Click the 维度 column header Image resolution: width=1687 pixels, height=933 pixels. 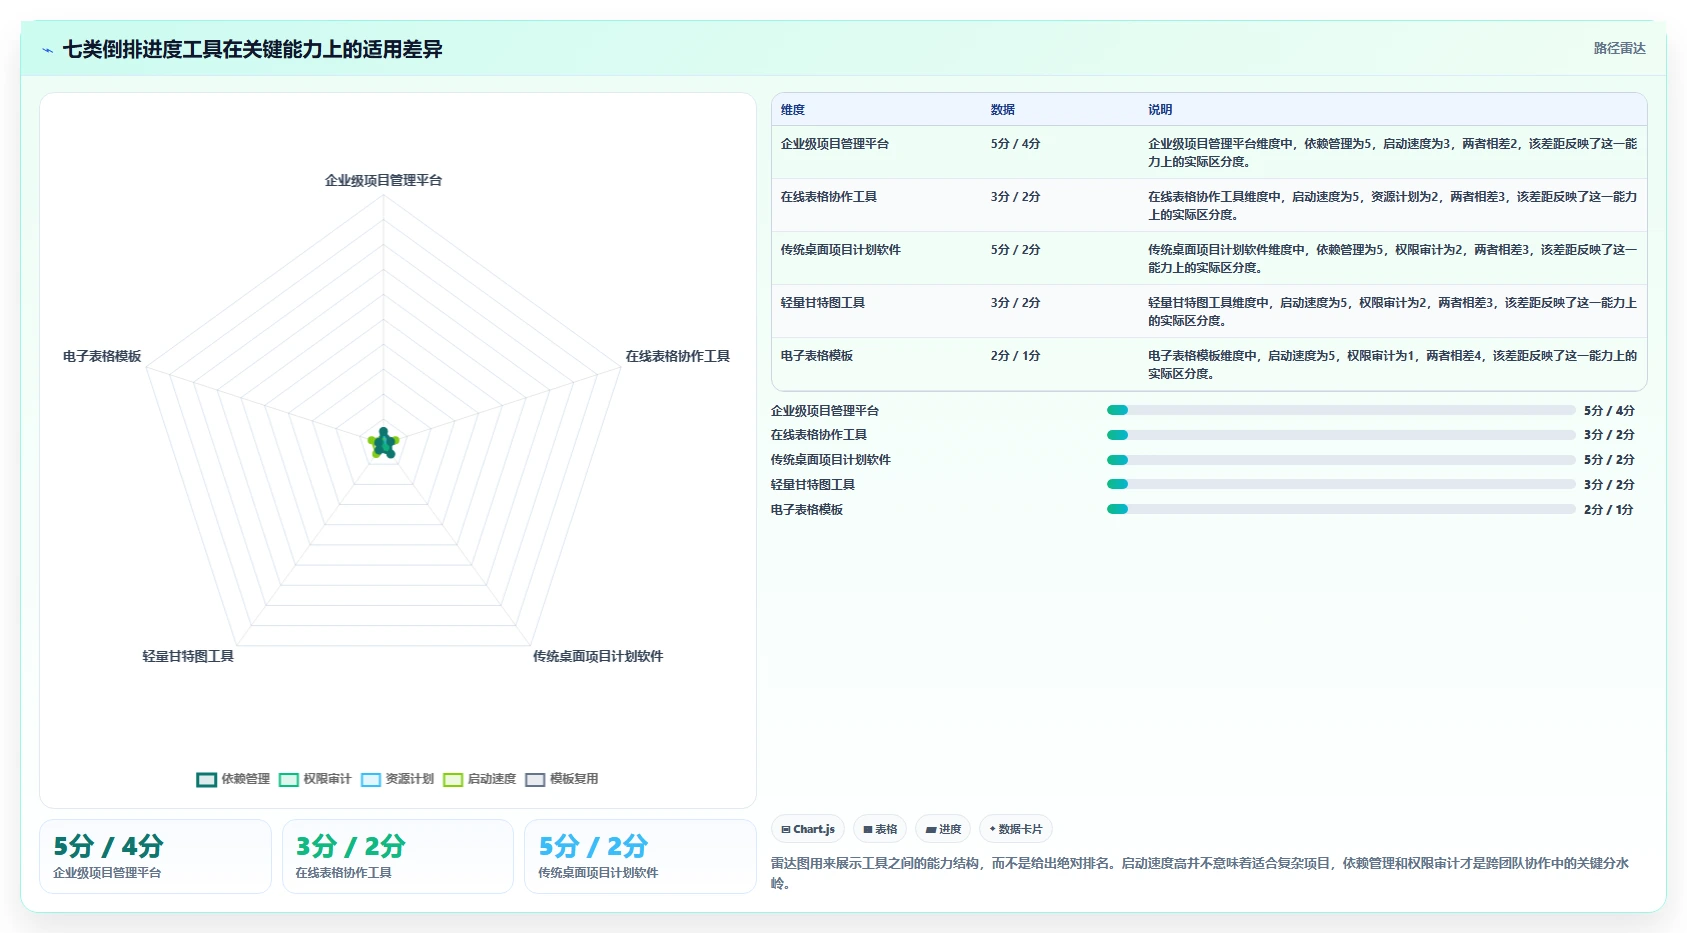(793, 110)
